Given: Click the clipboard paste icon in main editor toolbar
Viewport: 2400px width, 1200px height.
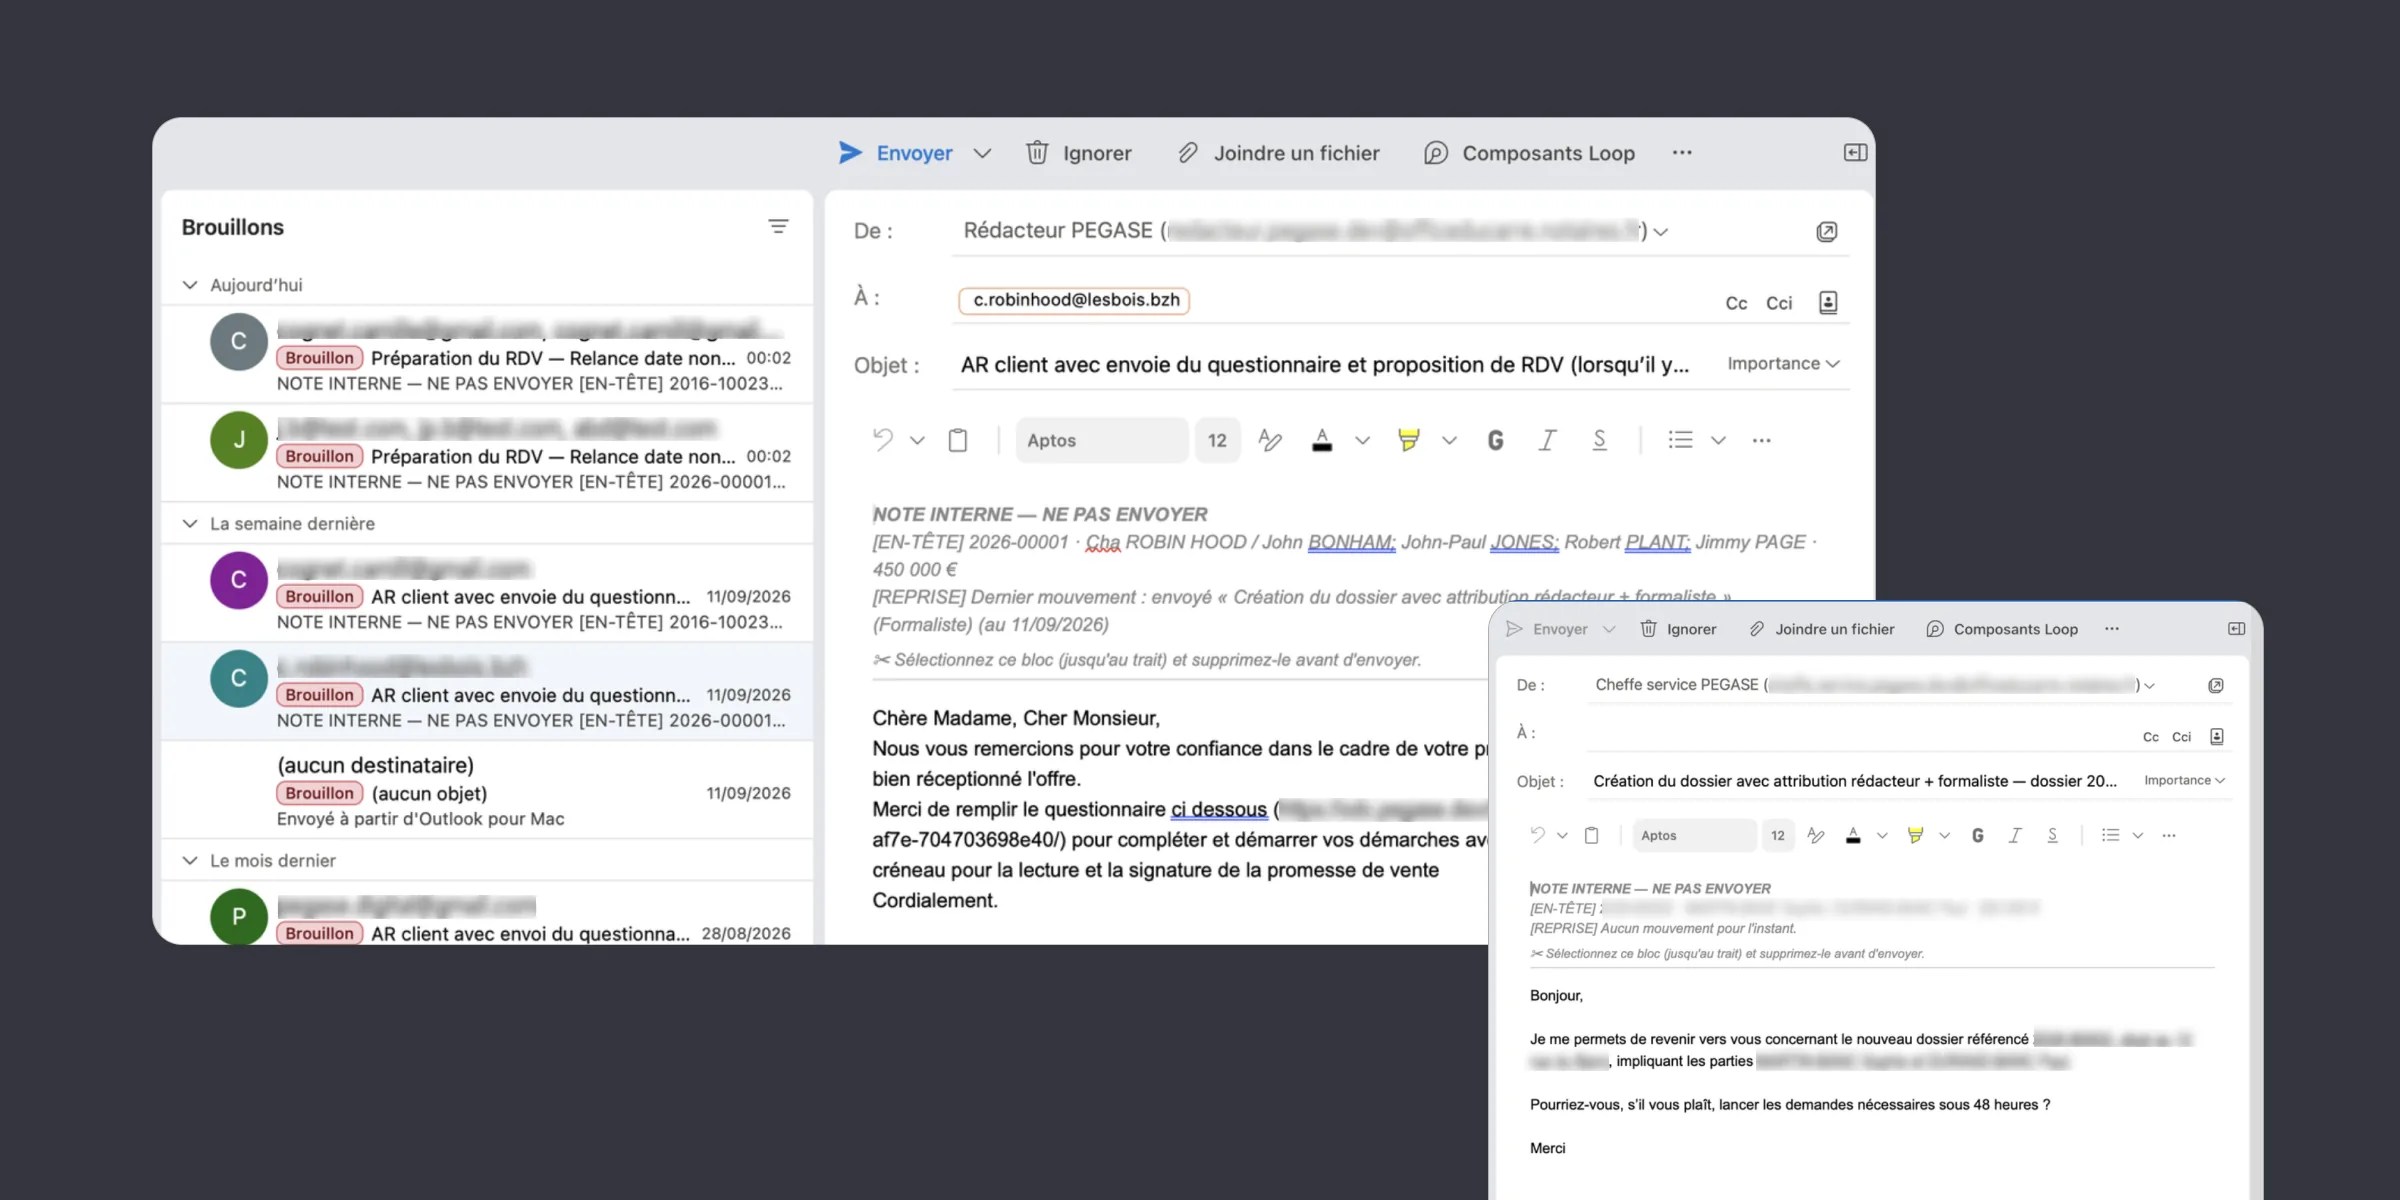Looking at the screenshot, I should pyautogui.click(x=958, y=440).
